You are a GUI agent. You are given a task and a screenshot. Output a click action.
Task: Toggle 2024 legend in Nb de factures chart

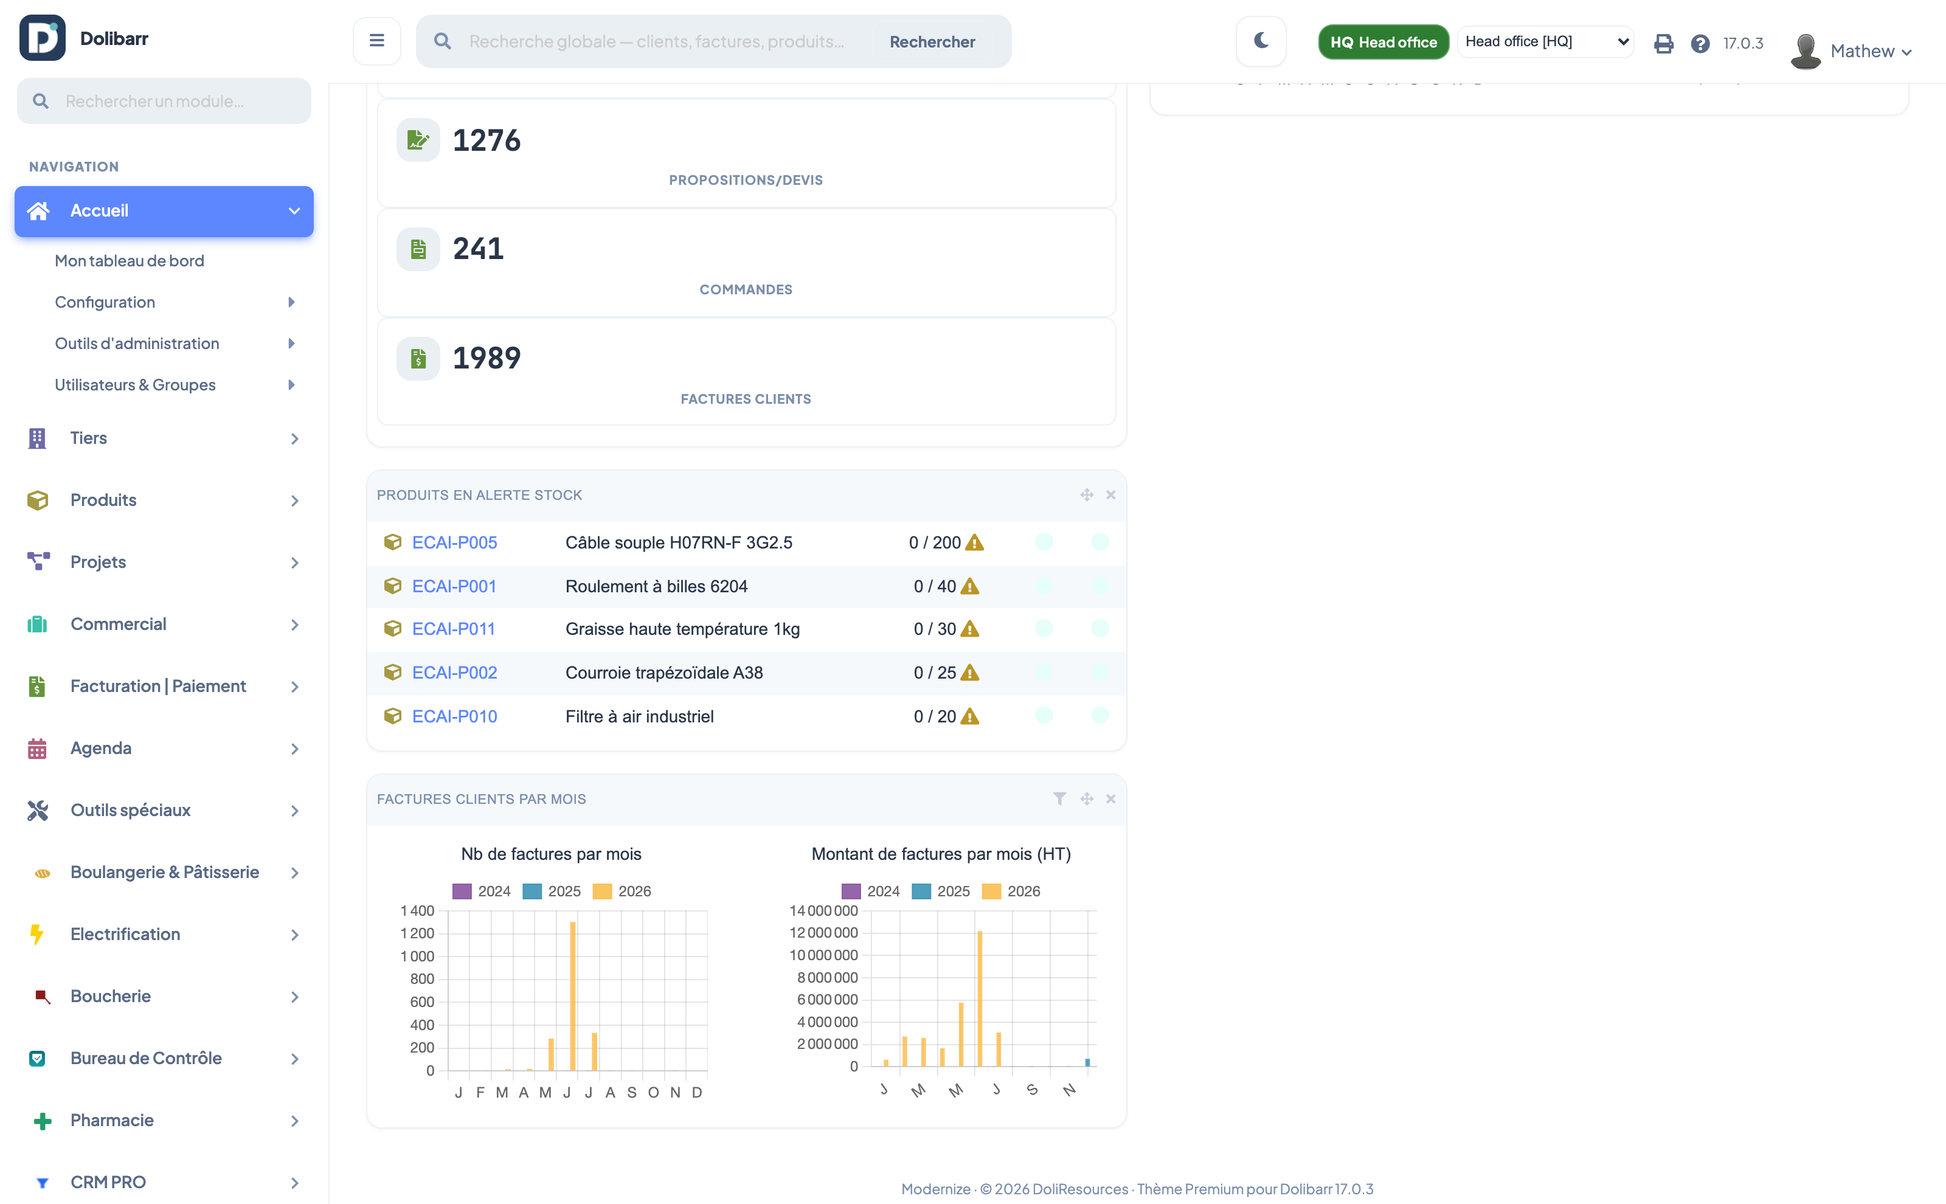(x=481, y=891)
